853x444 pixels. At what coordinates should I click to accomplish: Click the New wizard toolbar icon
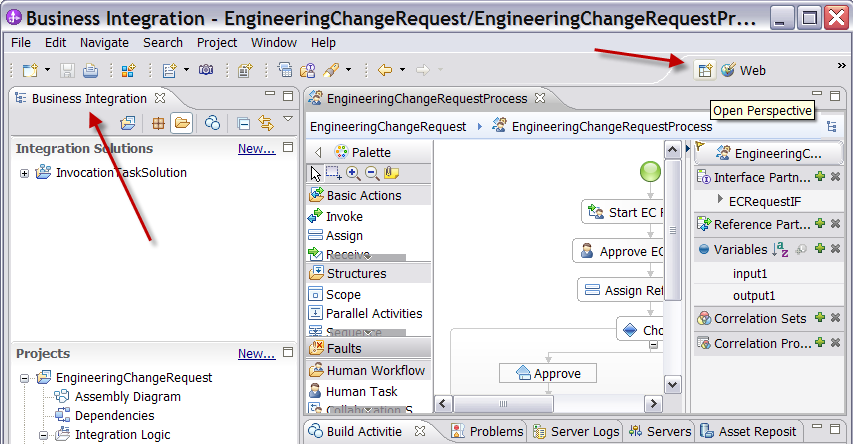30,70
